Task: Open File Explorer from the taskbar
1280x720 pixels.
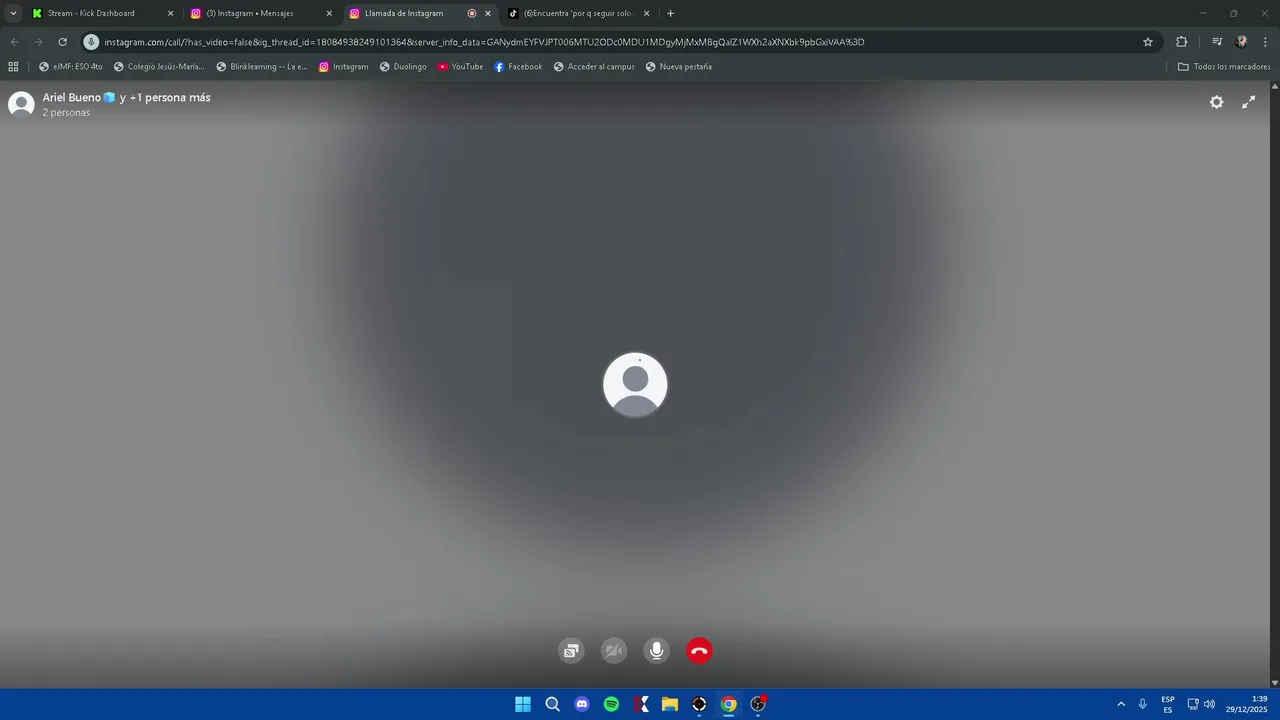Action: click(x=670, y=704)
